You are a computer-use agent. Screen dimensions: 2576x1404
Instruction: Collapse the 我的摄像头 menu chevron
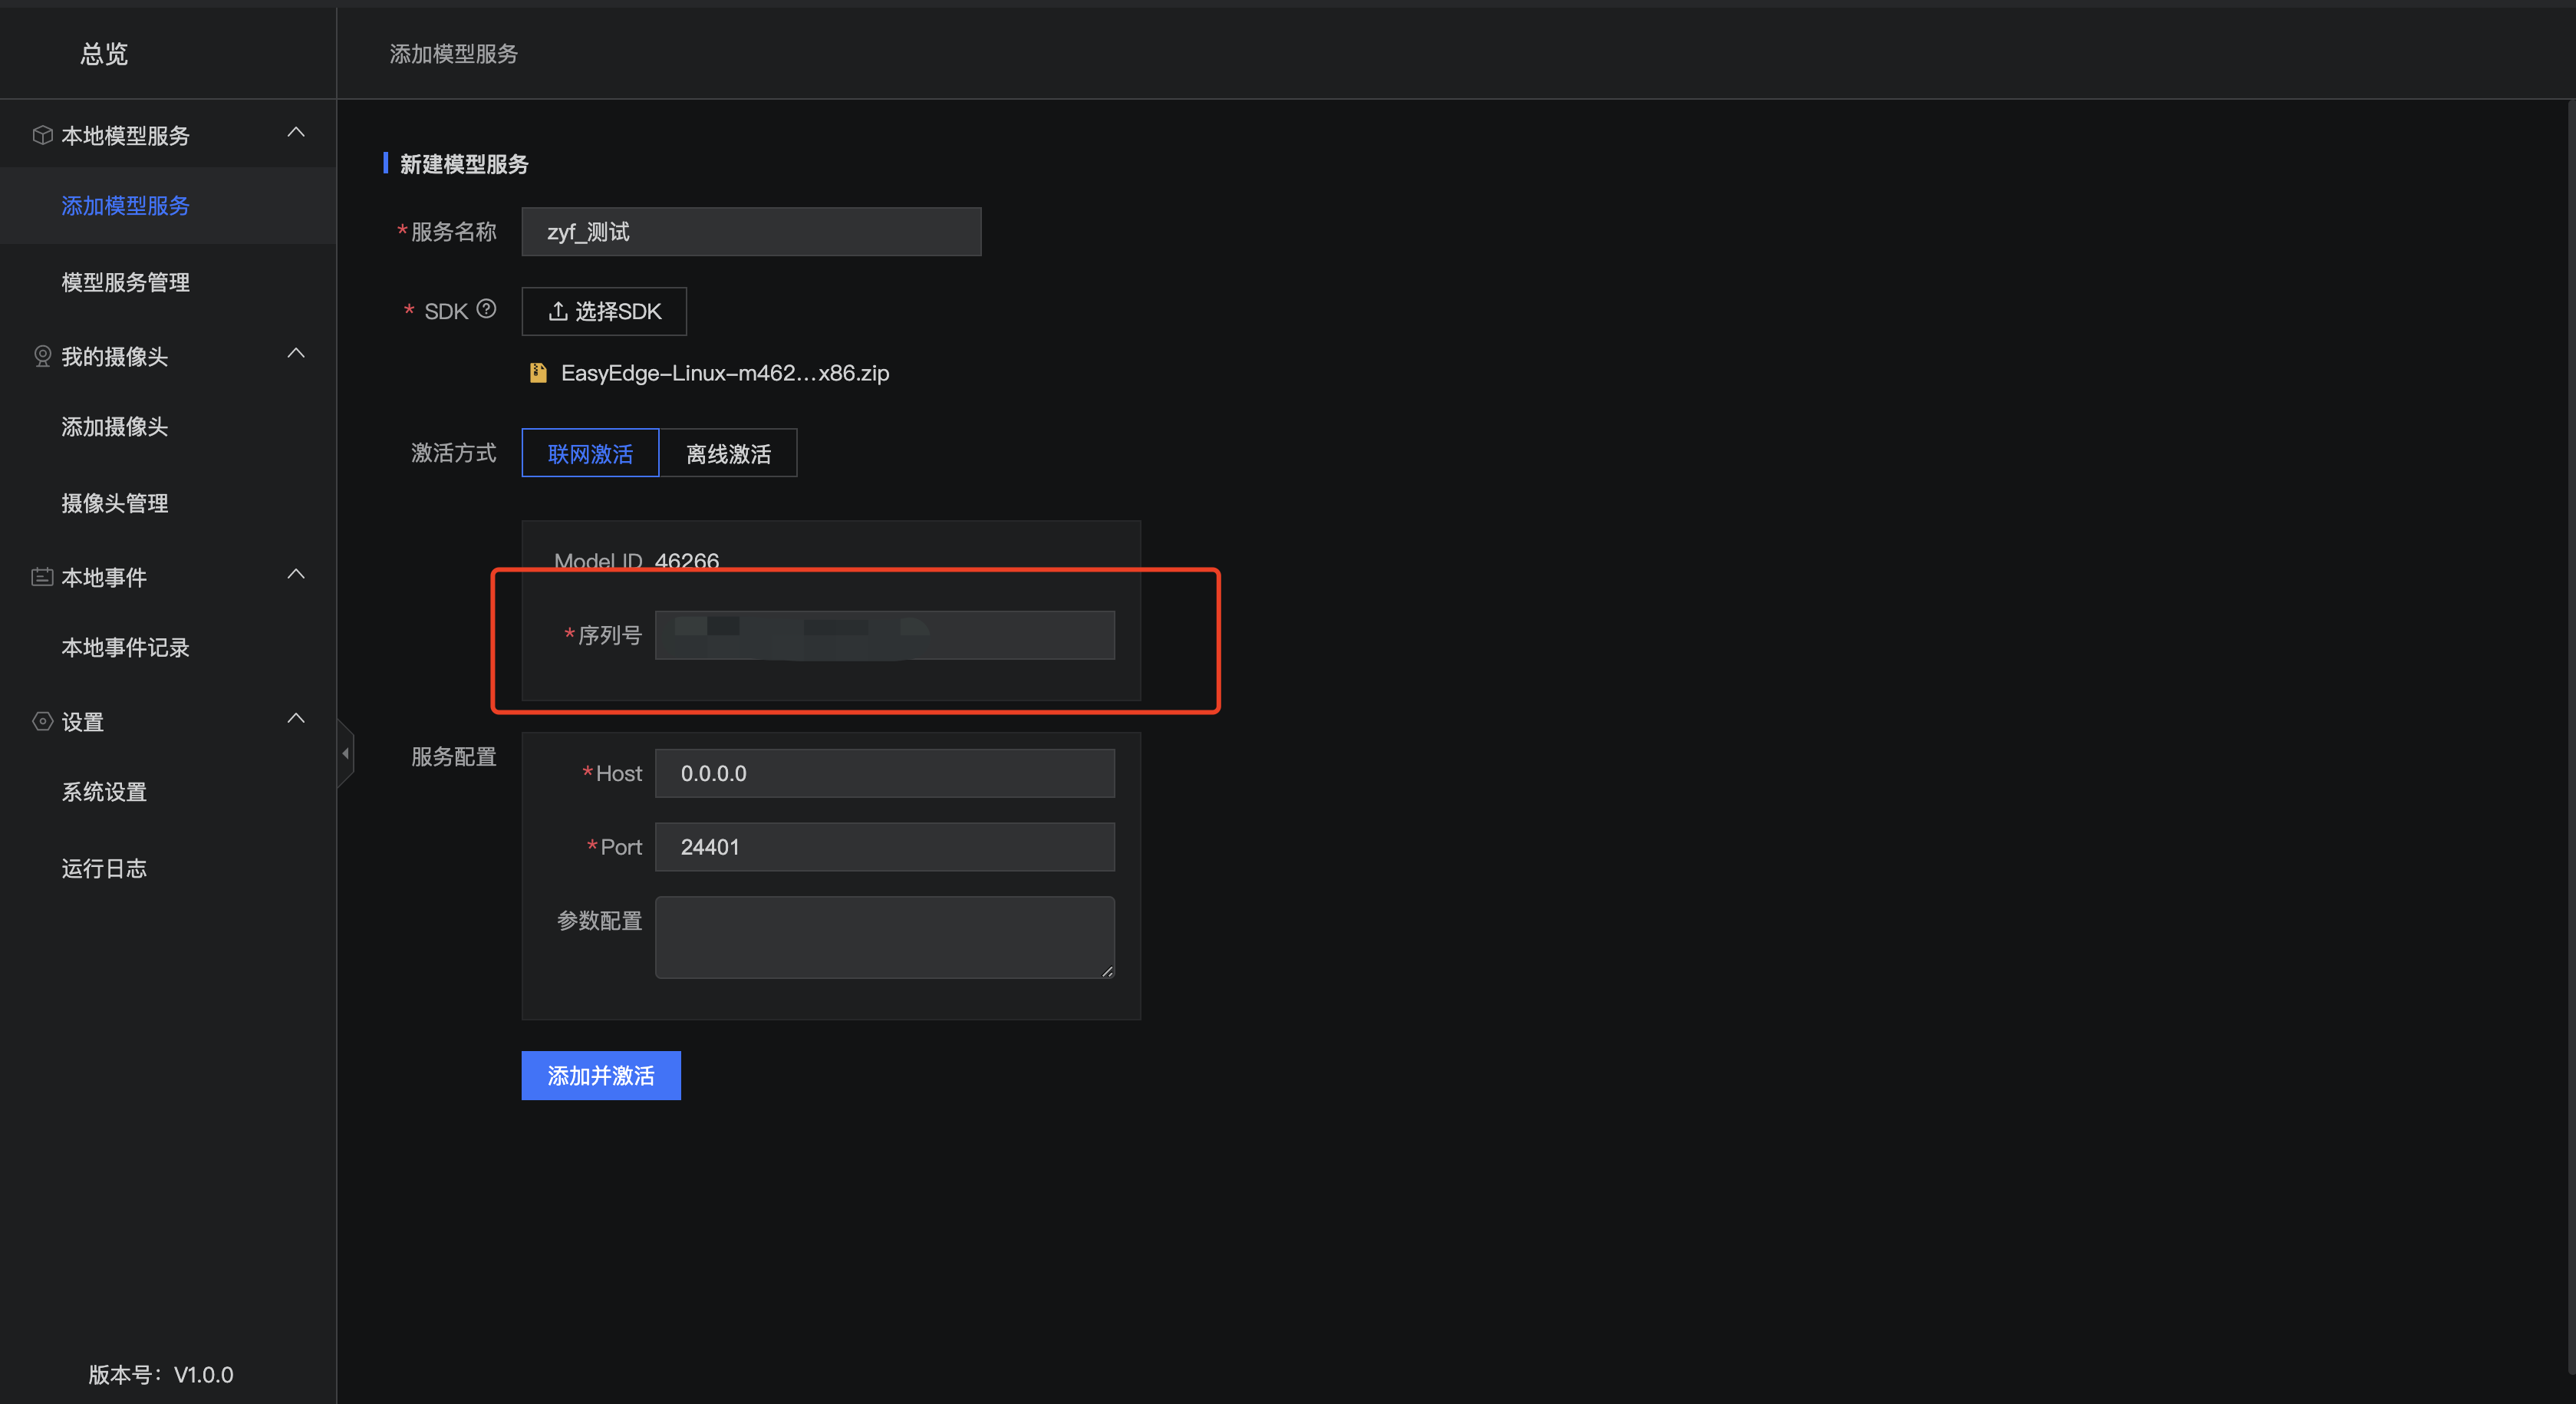coord(296,353)
